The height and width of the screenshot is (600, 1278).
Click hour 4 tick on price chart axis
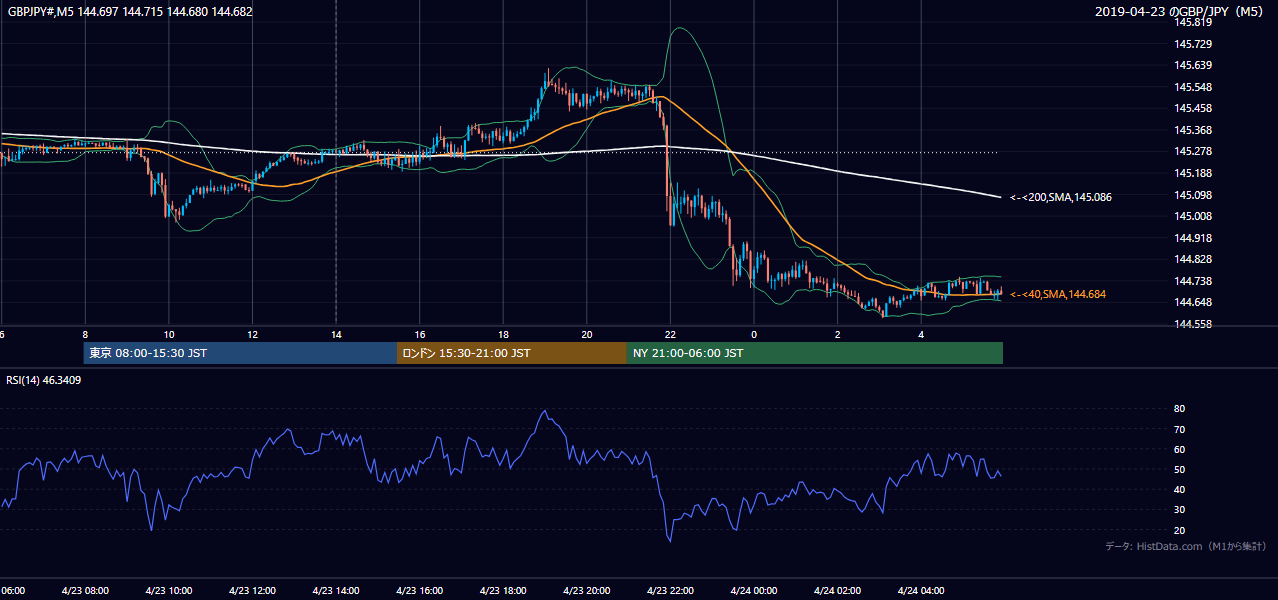921,335
